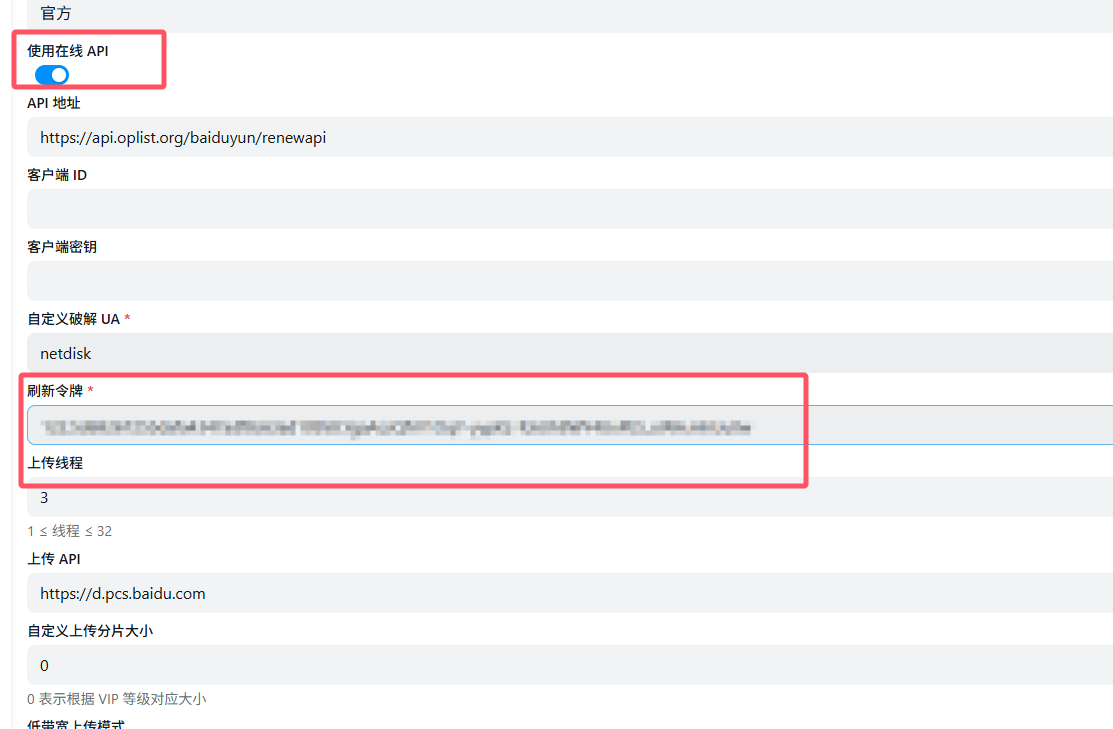Click the 使用在线 API label text
This screenshot has width=1113, height=729.
67,51
